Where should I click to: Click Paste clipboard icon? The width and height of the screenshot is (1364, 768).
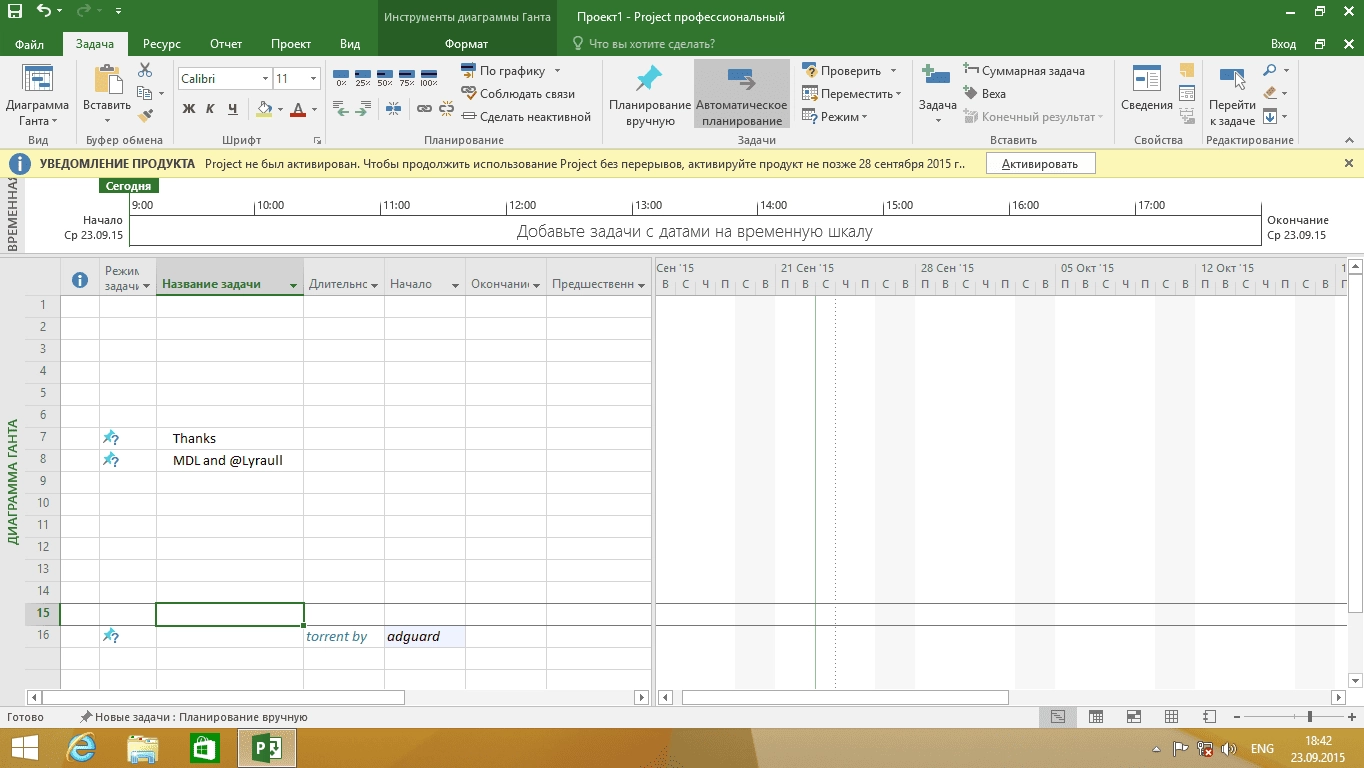(107, 80)
